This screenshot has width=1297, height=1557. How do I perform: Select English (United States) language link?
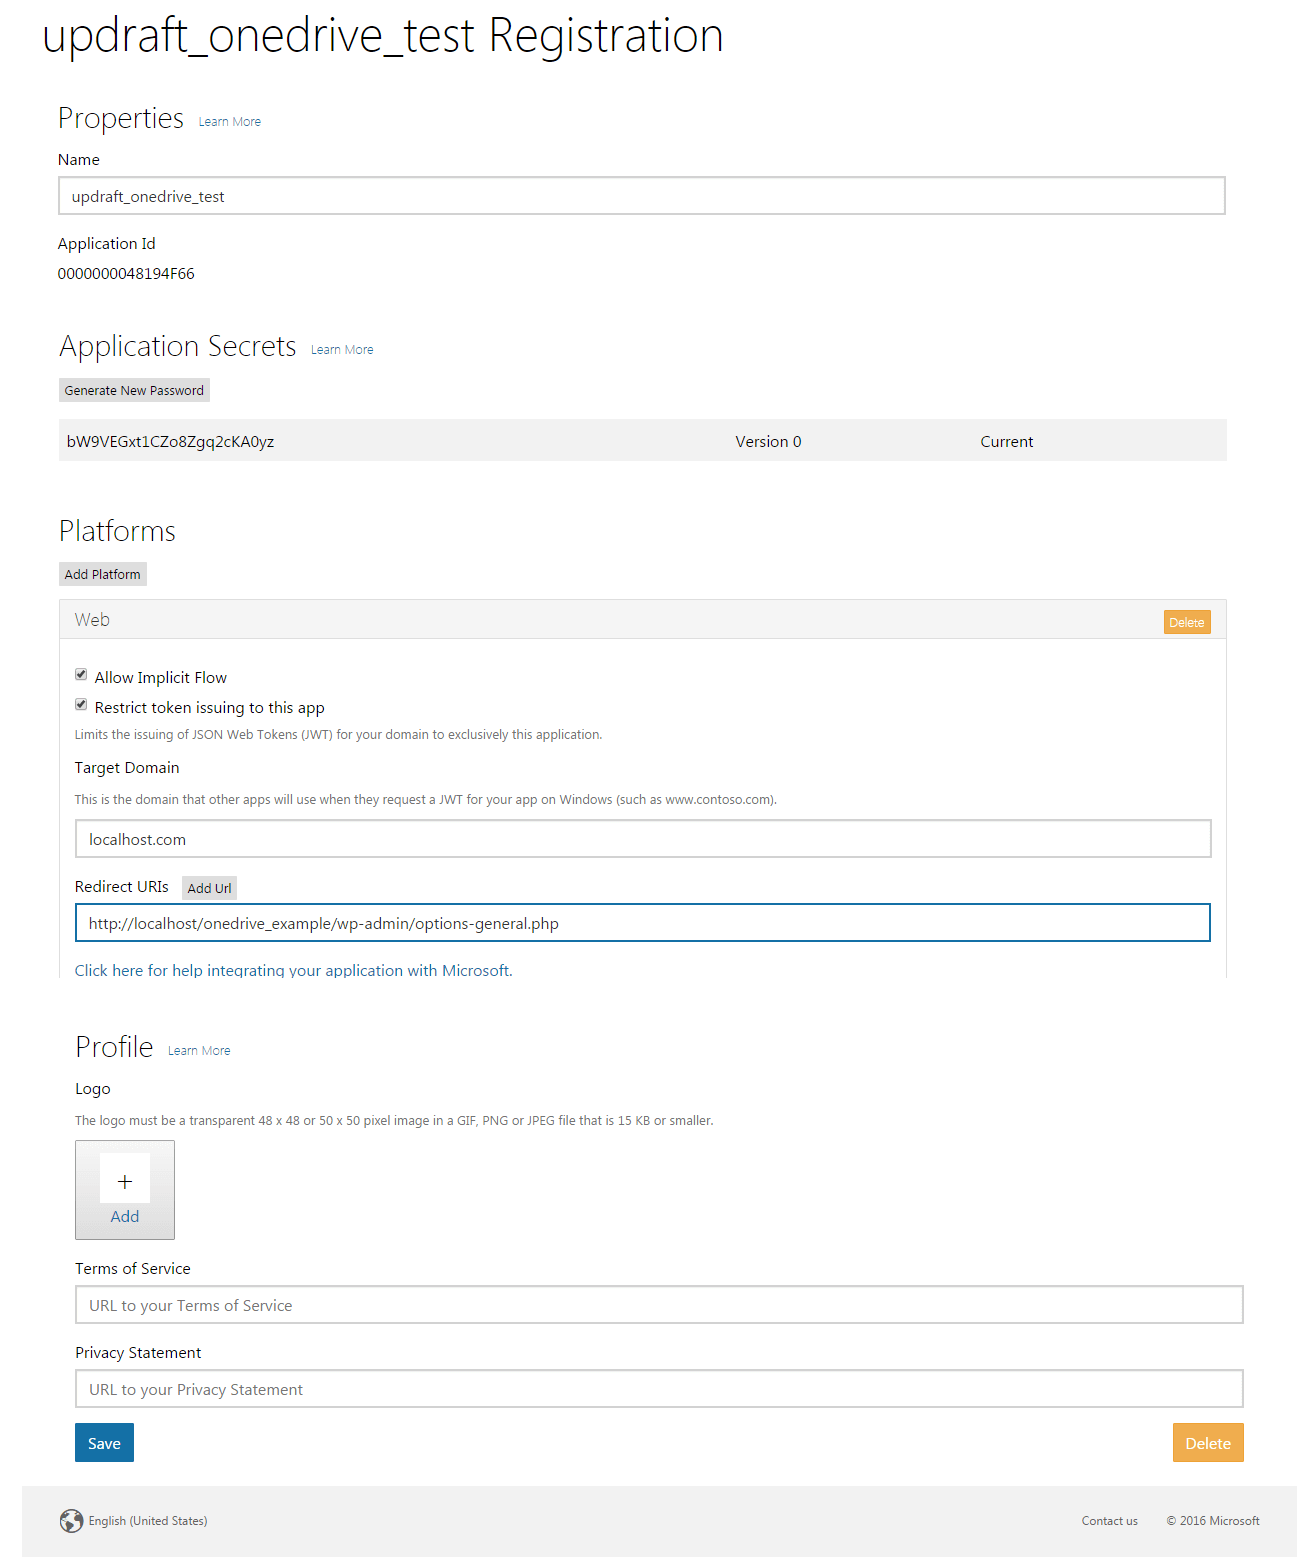point(148,1521)
